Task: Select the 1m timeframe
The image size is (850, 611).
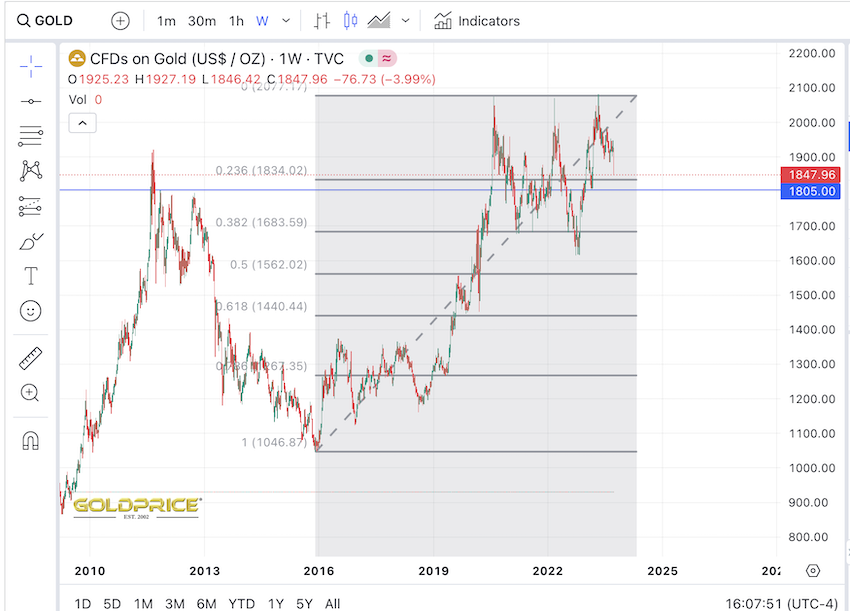Action: tap(166, 21)
